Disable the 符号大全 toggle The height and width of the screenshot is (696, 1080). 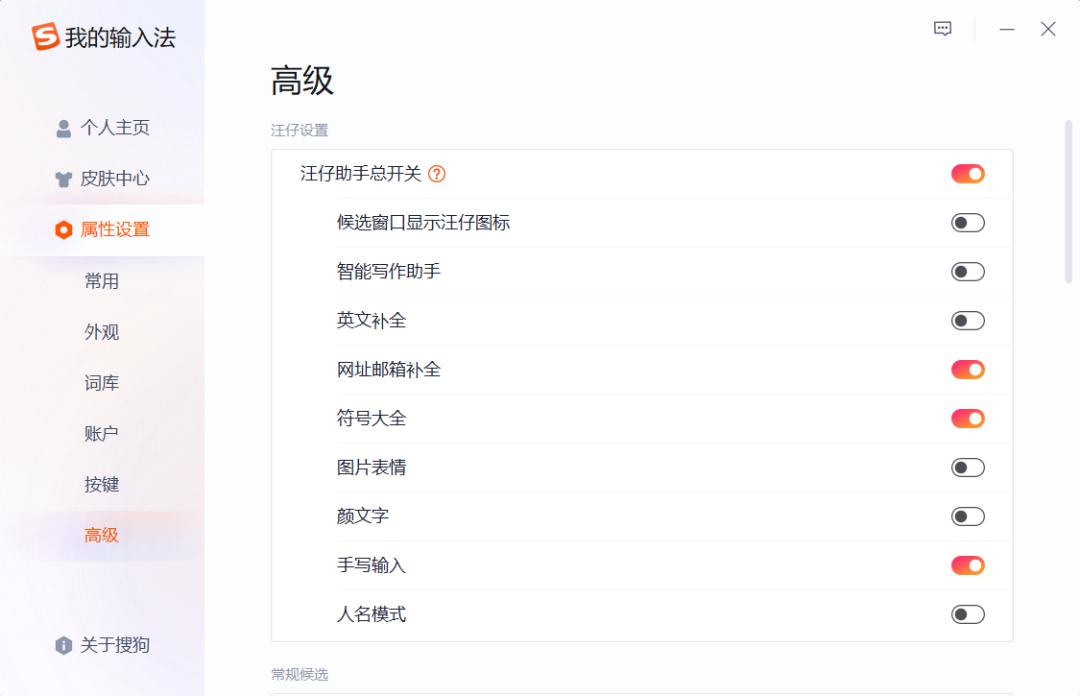[x=967, y=418]
